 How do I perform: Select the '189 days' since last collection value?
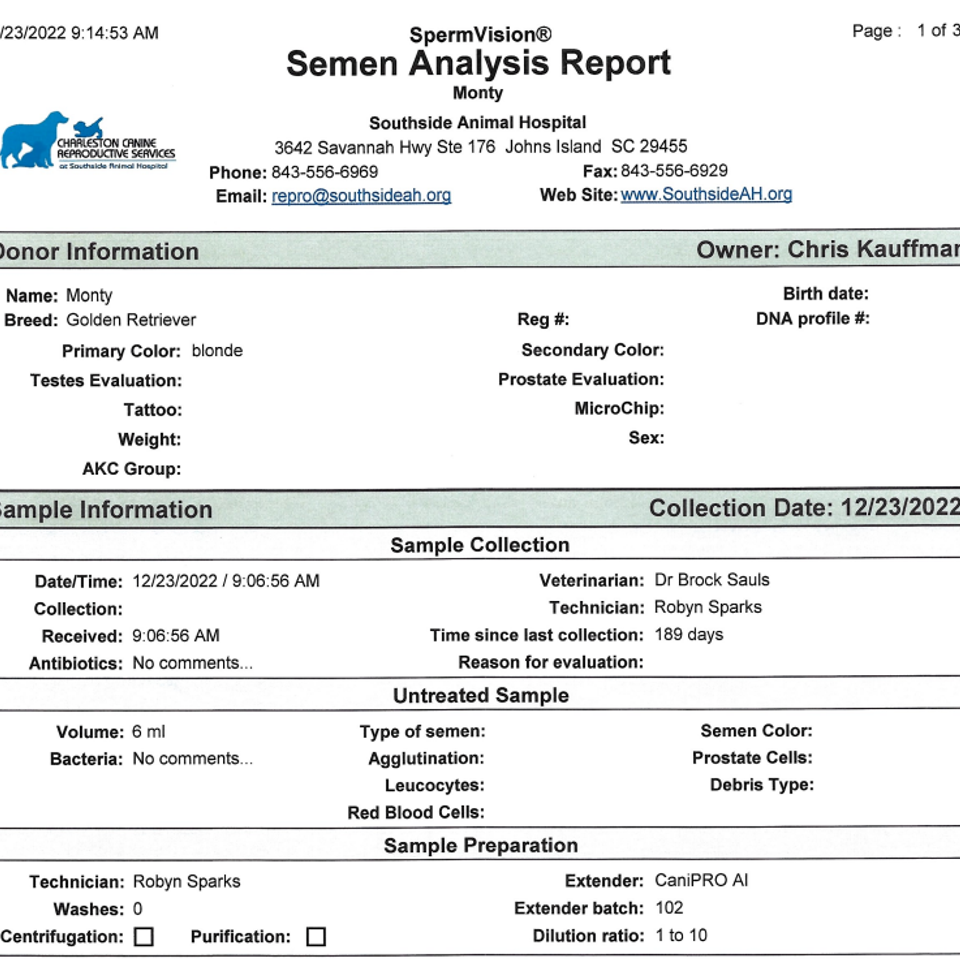(x=689, y=634)
